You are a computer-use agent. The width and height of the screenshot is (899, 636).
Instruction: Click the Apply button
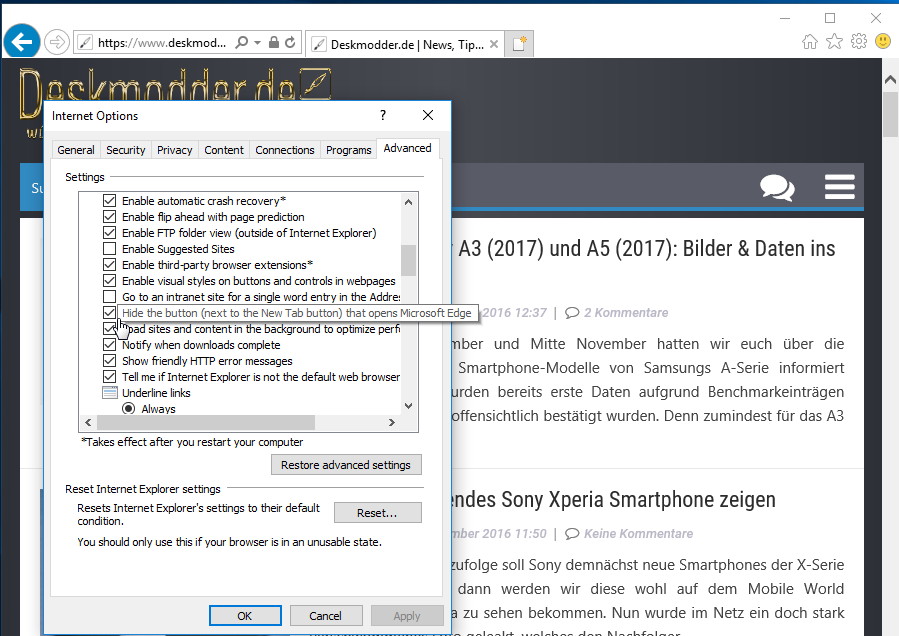(x=407, y=615)
